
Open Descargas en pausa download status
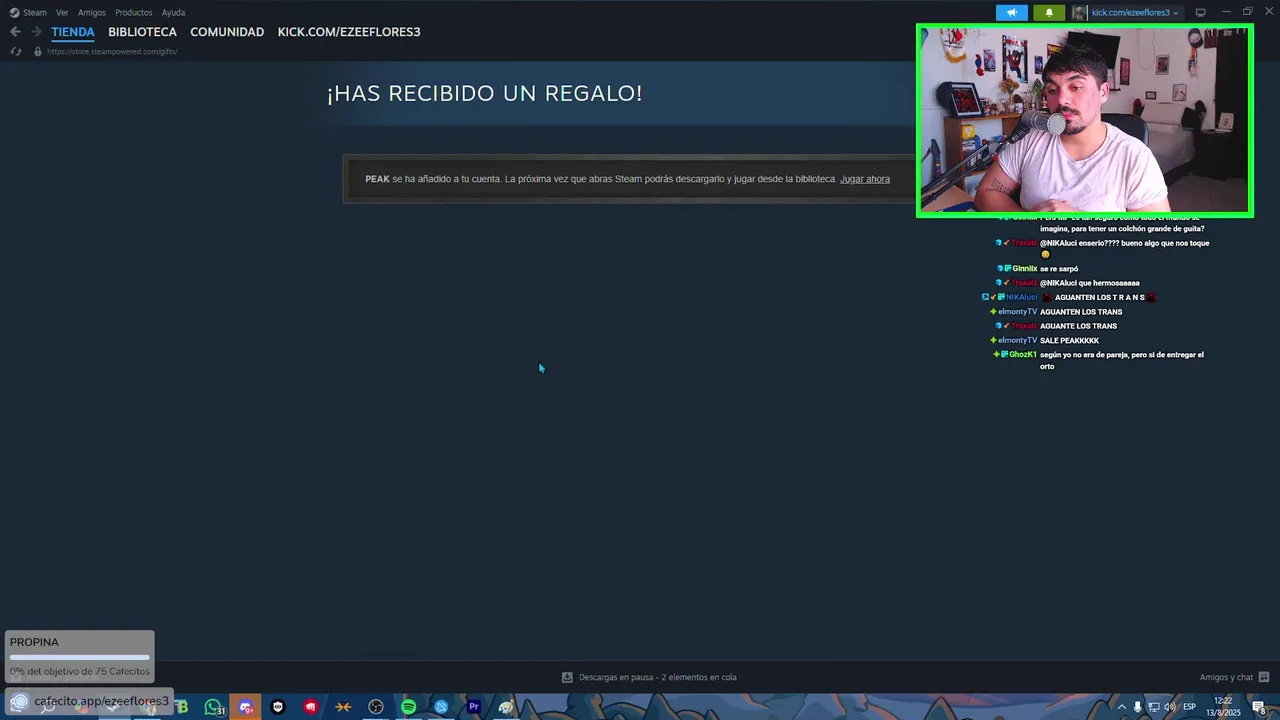click(657, 677)
